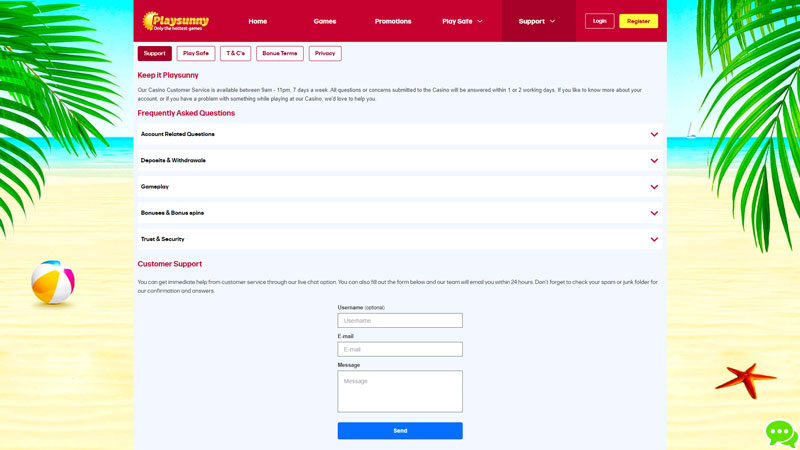The image size is (800, 450).
Task: Expand Deposits & Withdrawals FAQ
Action: [399, 160]
